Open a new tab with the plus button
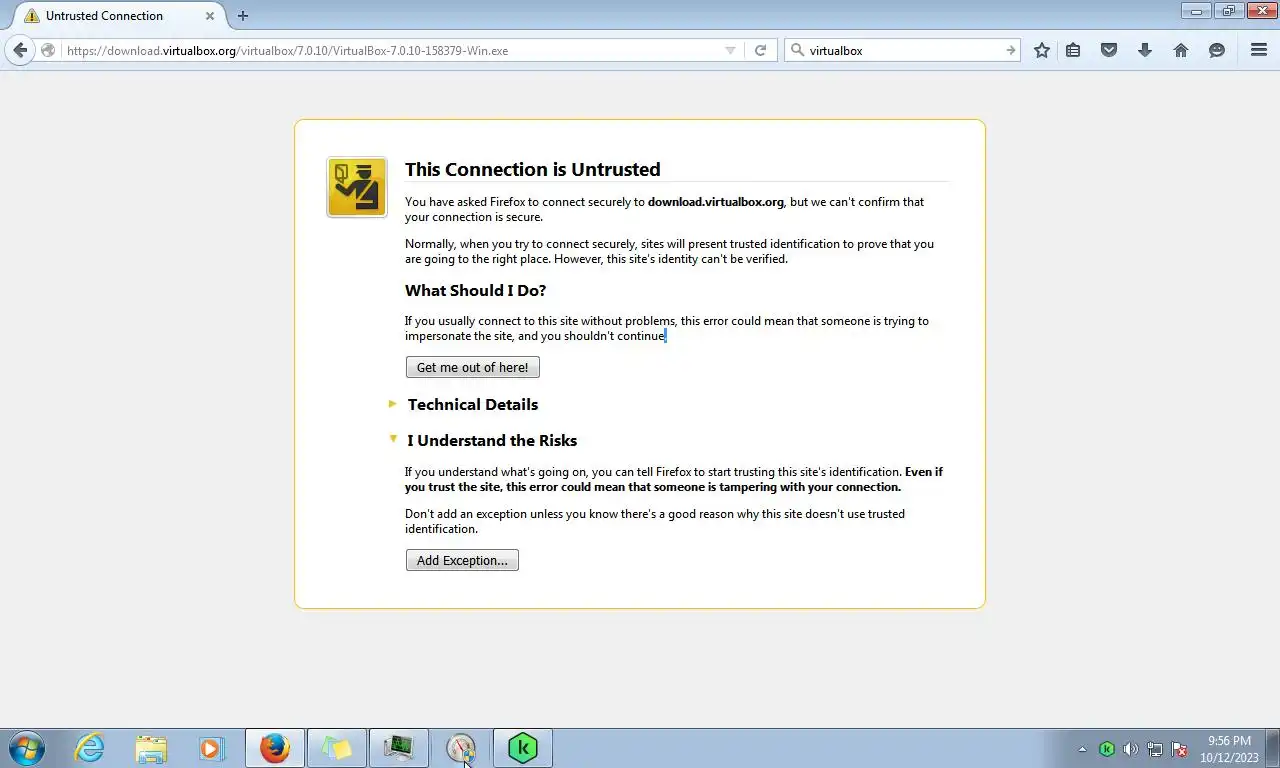The height and width of the screenshot is (768, 1280). [x=243, y=15]
